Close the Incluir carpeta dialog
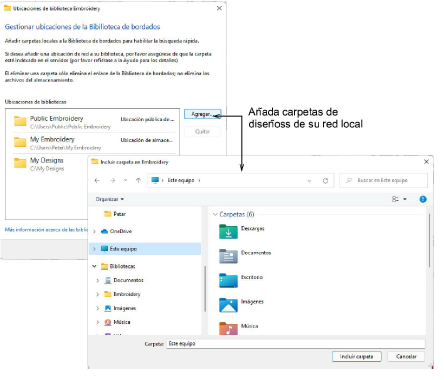444x380 pixels. (426, 162)
